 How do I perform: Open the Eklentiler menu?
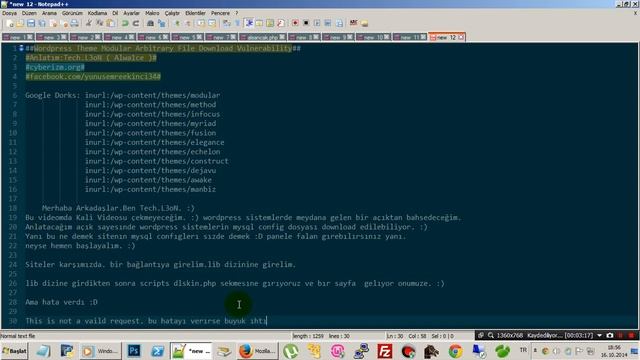(x=196, y=13)
